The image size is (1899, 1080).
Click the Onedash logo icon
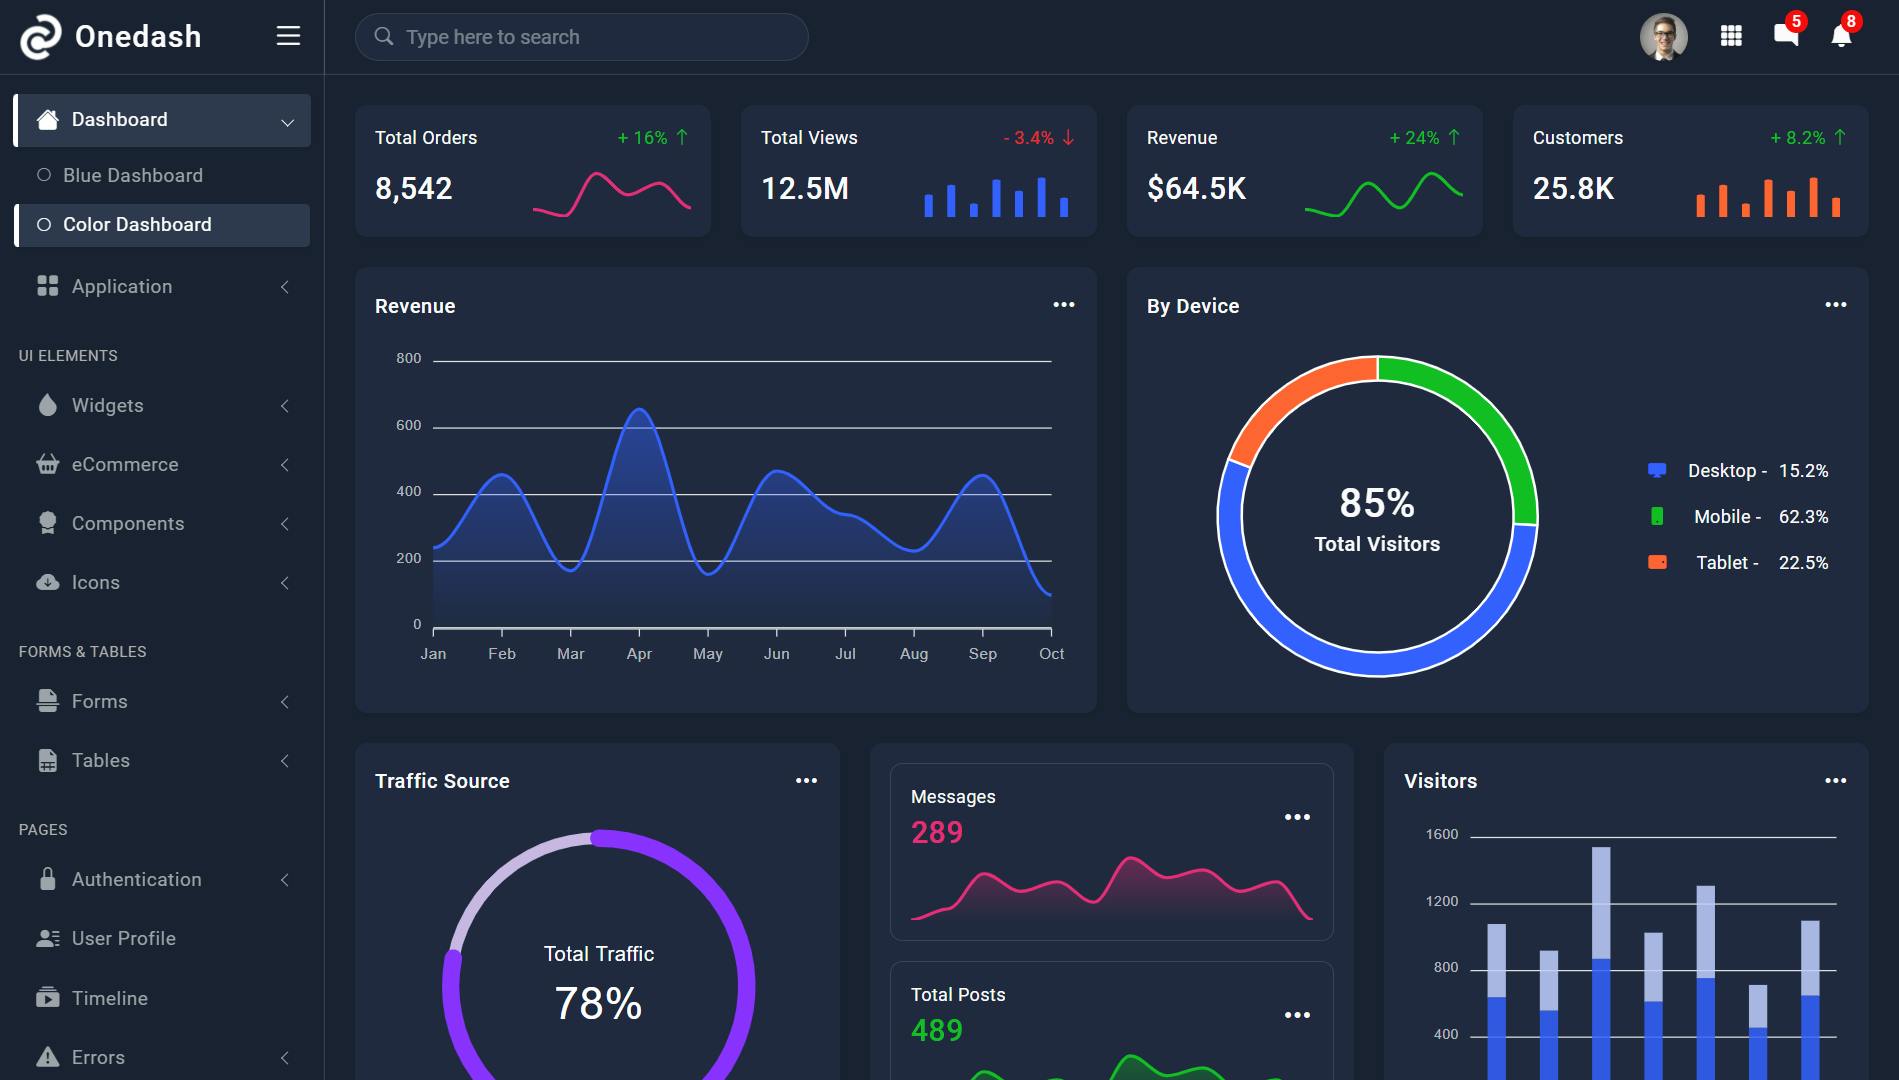41,37
